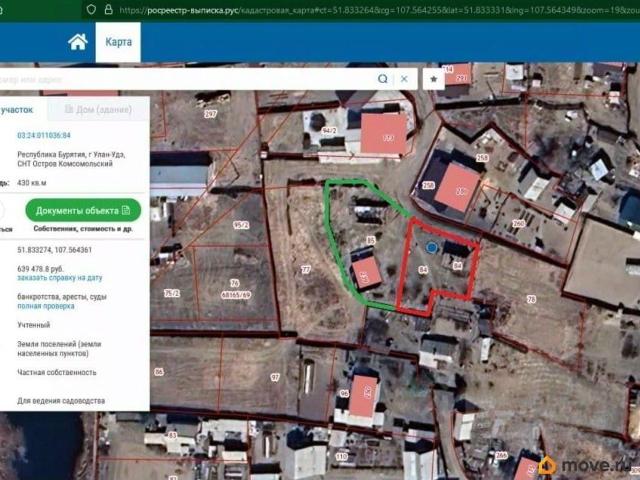The width and height of the screenshot is (640, 480).
Task: Go to the home page icon
Action: [78, 42]
